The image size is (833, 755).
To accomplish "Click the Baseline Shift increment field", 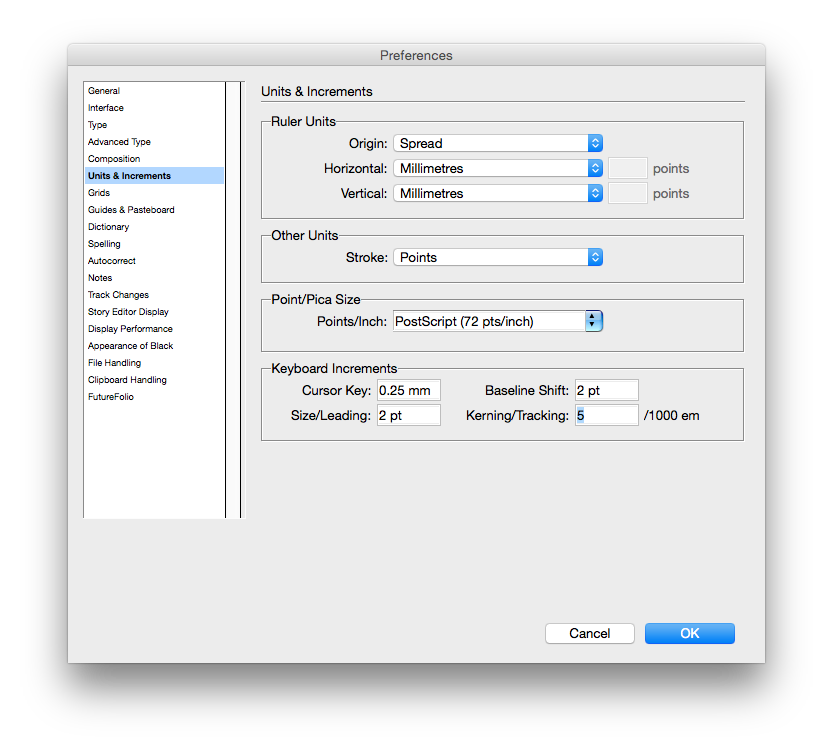I will [x=607, y=391].
